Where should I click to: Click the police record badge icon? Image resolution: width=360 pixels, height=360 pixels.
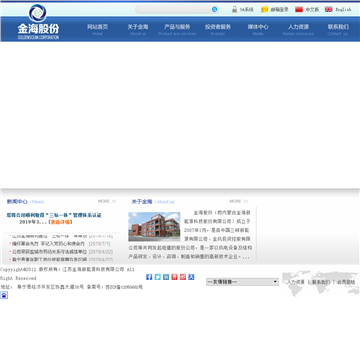pos(4,295)
